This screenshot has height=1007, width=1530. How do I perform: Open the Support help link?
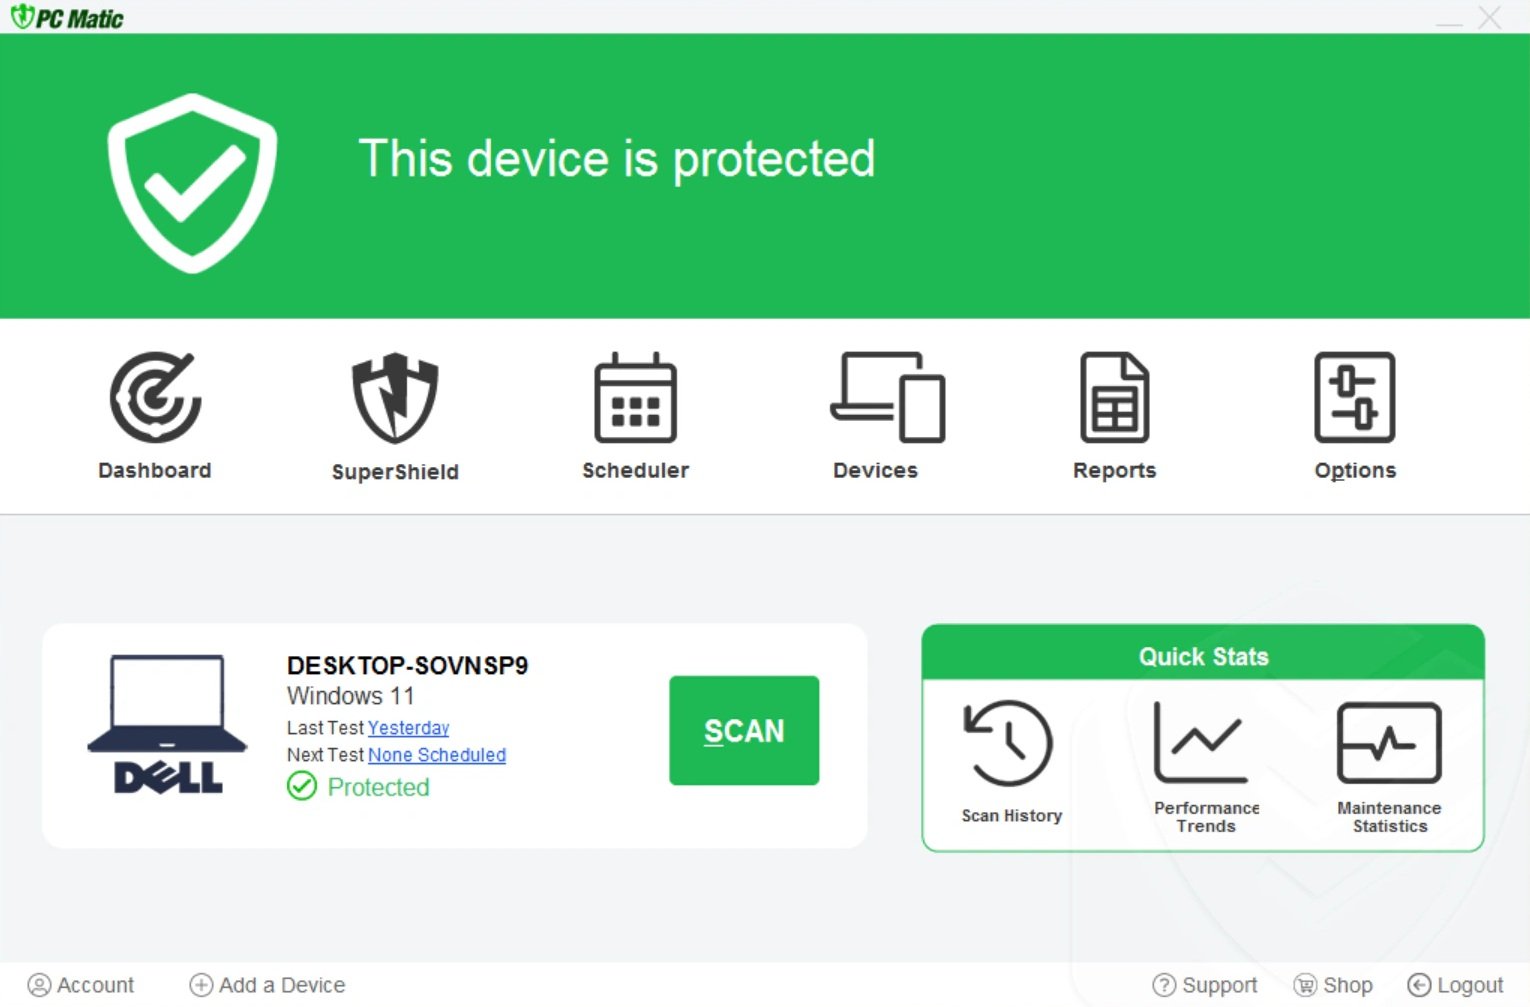(x=1205, y=985)
